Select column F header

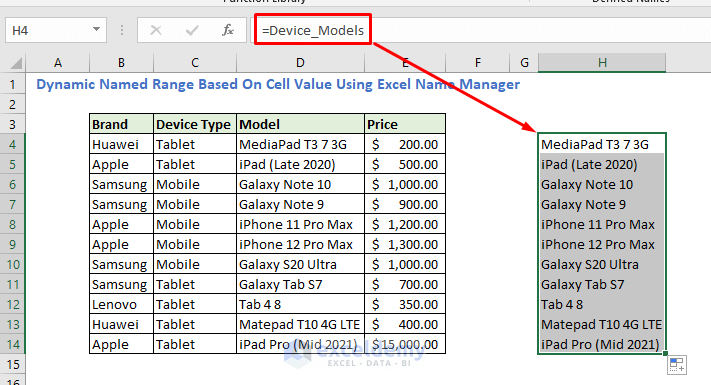click(477, 63)
